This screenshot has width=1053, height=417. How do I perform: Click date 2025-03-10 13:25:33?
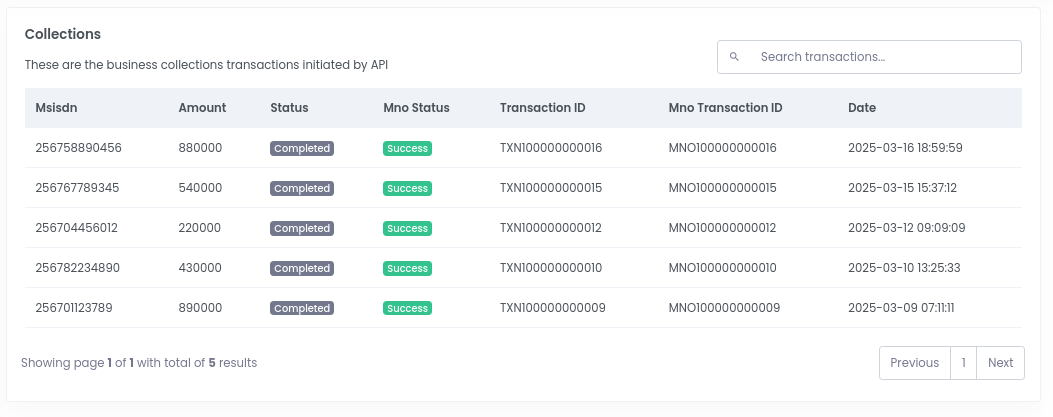pos(905,268)
